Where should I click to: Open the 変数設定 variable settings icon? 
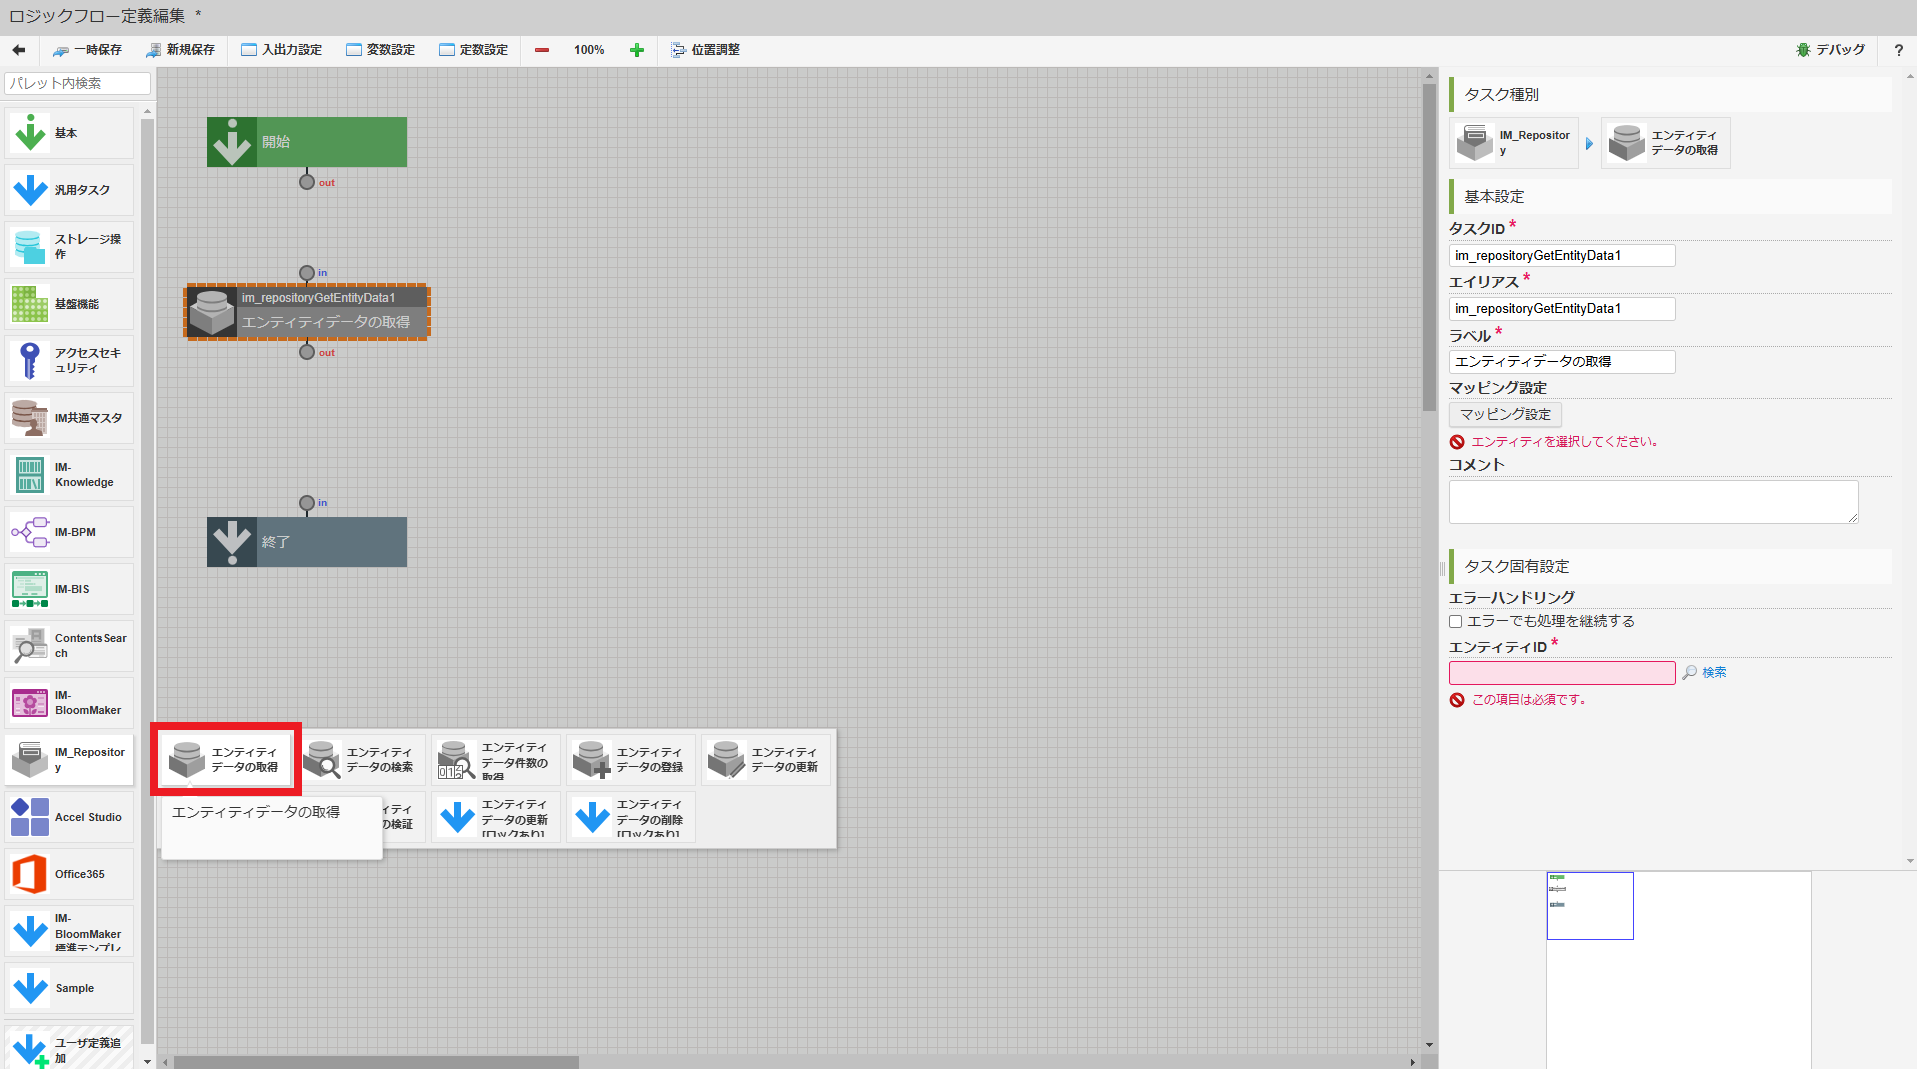(380, 49)
